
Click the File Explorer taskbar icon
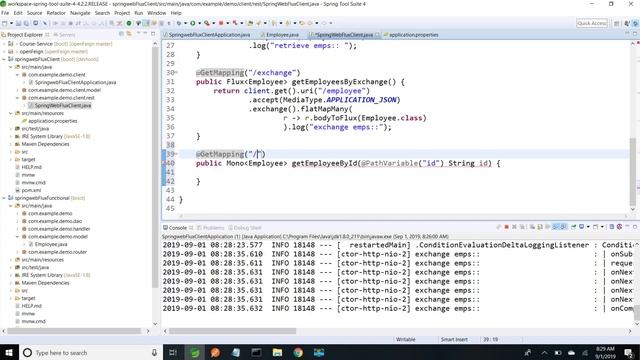(277, 353)
